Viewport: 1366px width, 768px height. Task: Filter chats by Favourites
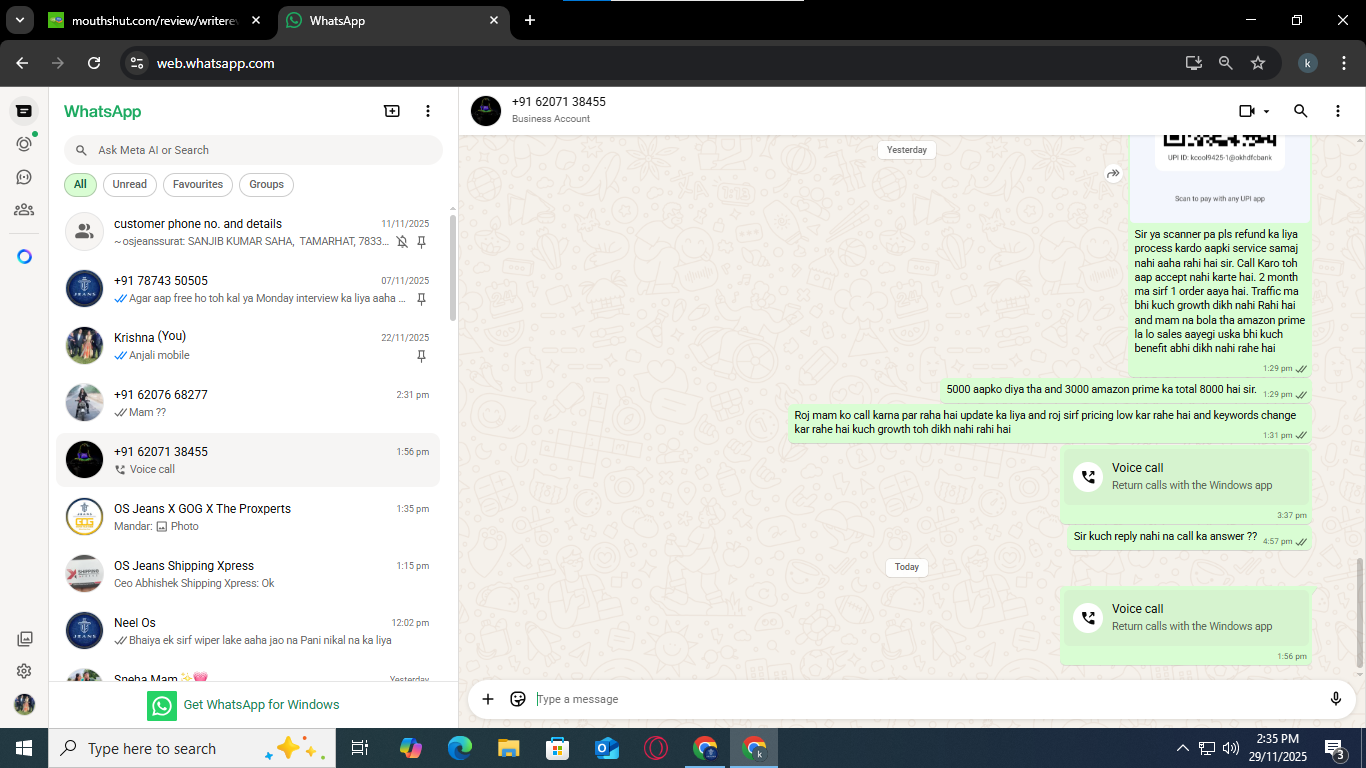point(197,184)
